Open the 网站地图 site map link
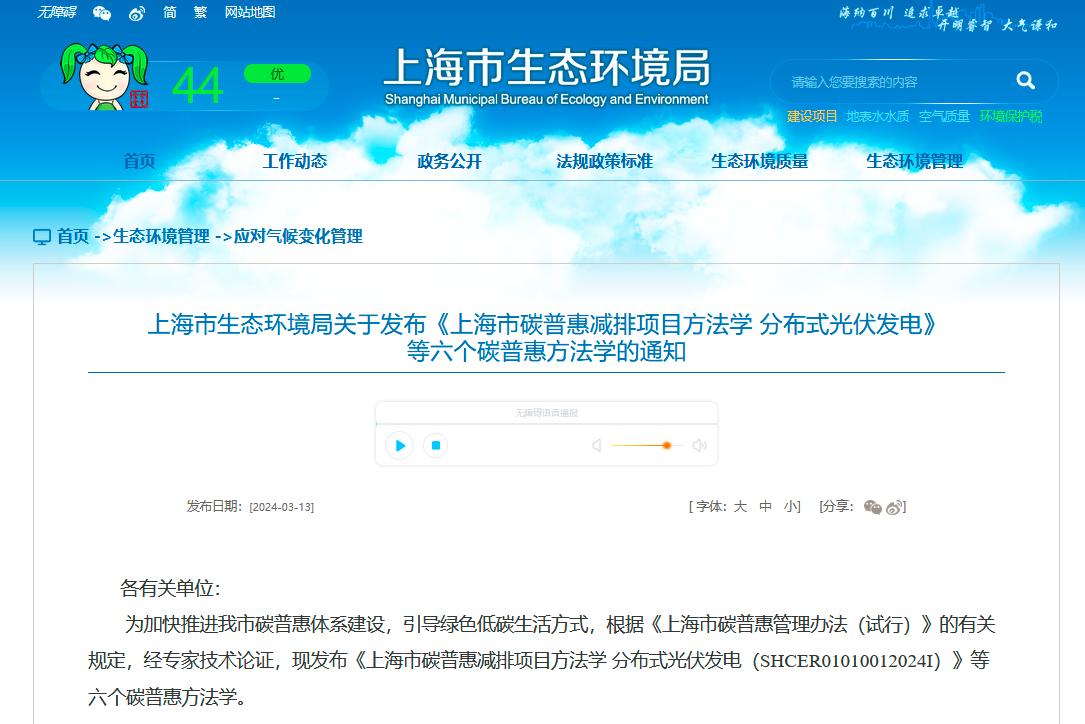Screen dimensions: 1085x724 point(250,12)
